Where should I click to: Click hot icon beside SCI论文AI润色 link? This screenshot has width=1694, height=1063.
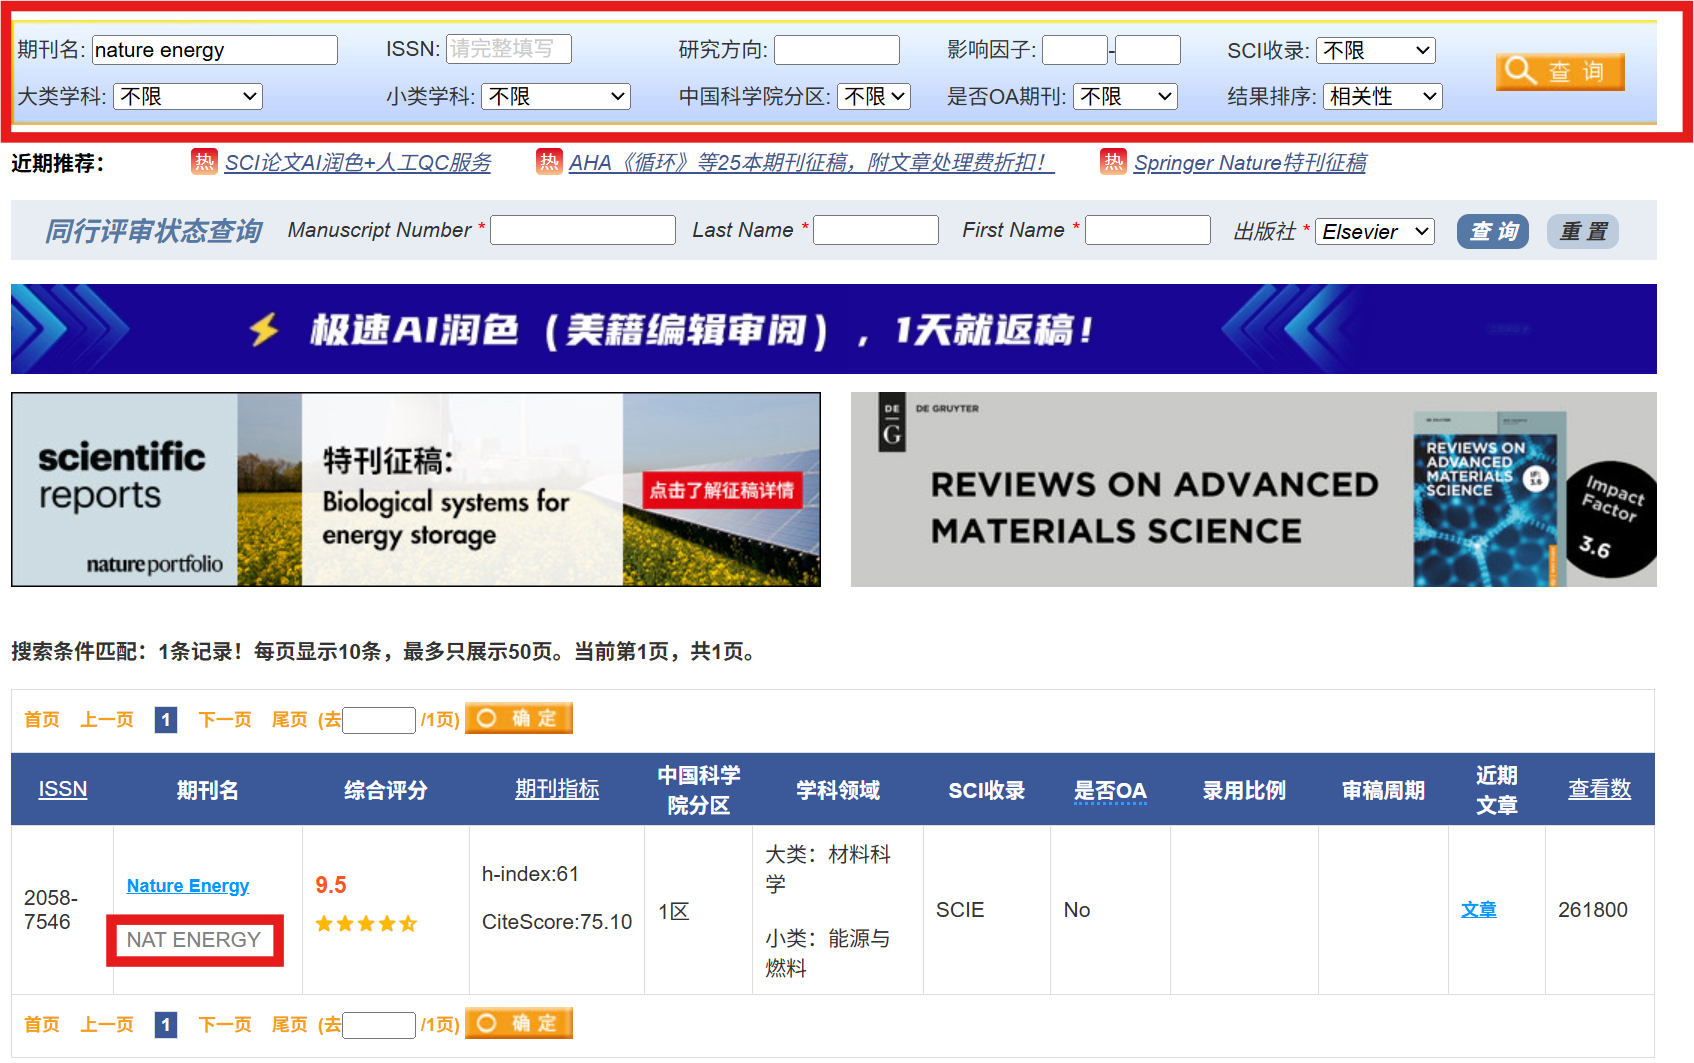click(x=204, y=162)
